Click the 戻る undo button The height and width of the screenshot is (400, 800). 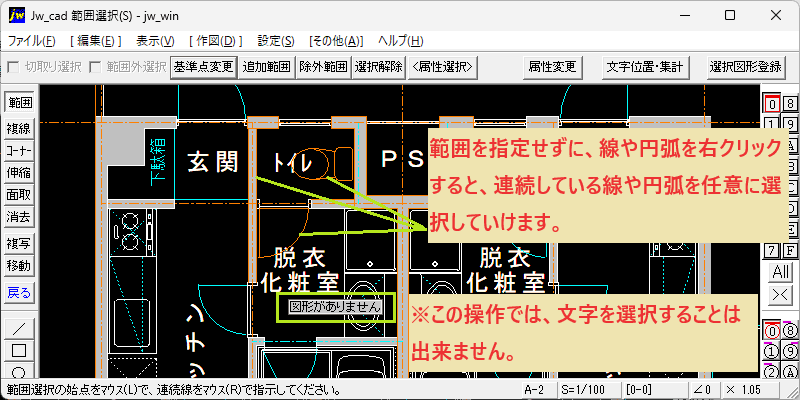19,293
